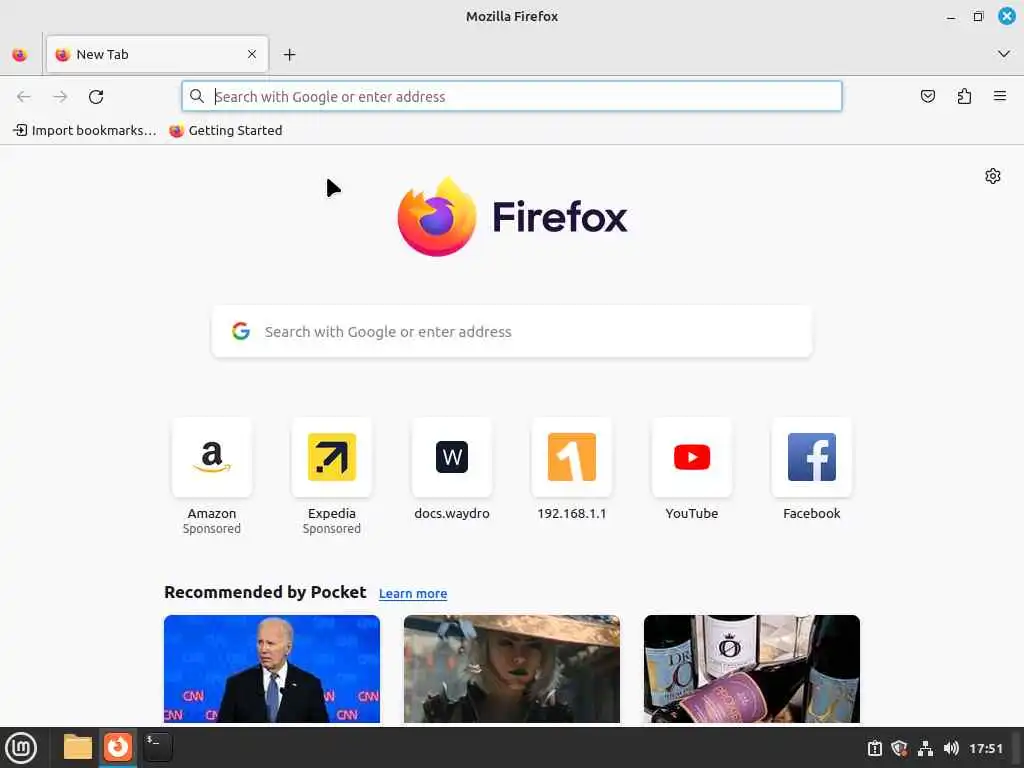Close the New Tab tab

252,54
